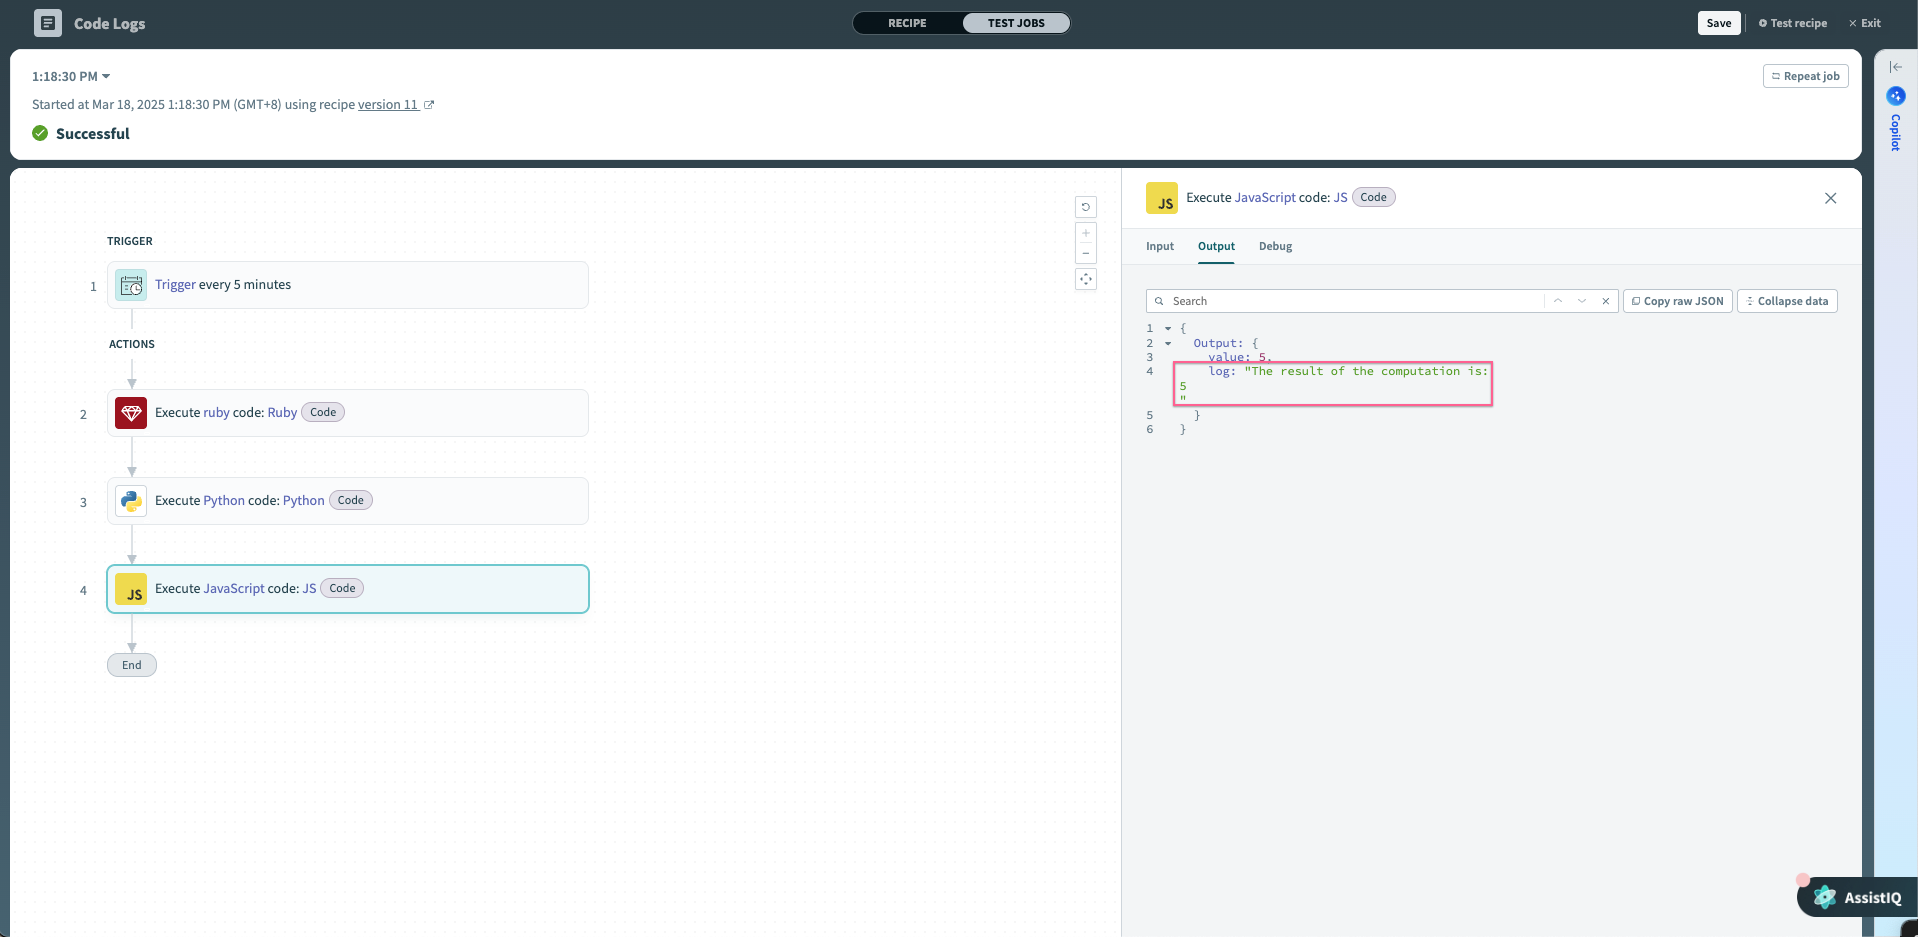Collapse the Copilot sidebar with the arrow
This screenshot has width=1918, height=937.
pos(1896,66)
